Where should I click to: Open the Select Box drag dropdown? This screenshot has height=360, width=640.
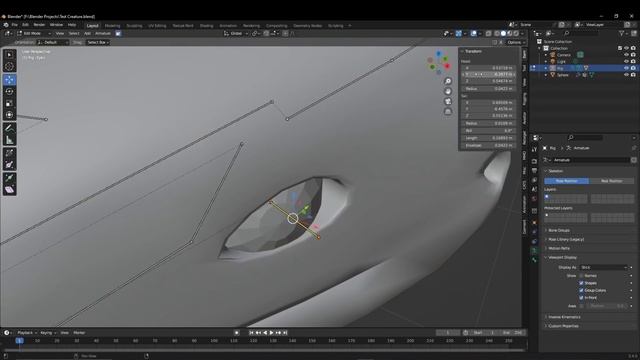[98, 42]
